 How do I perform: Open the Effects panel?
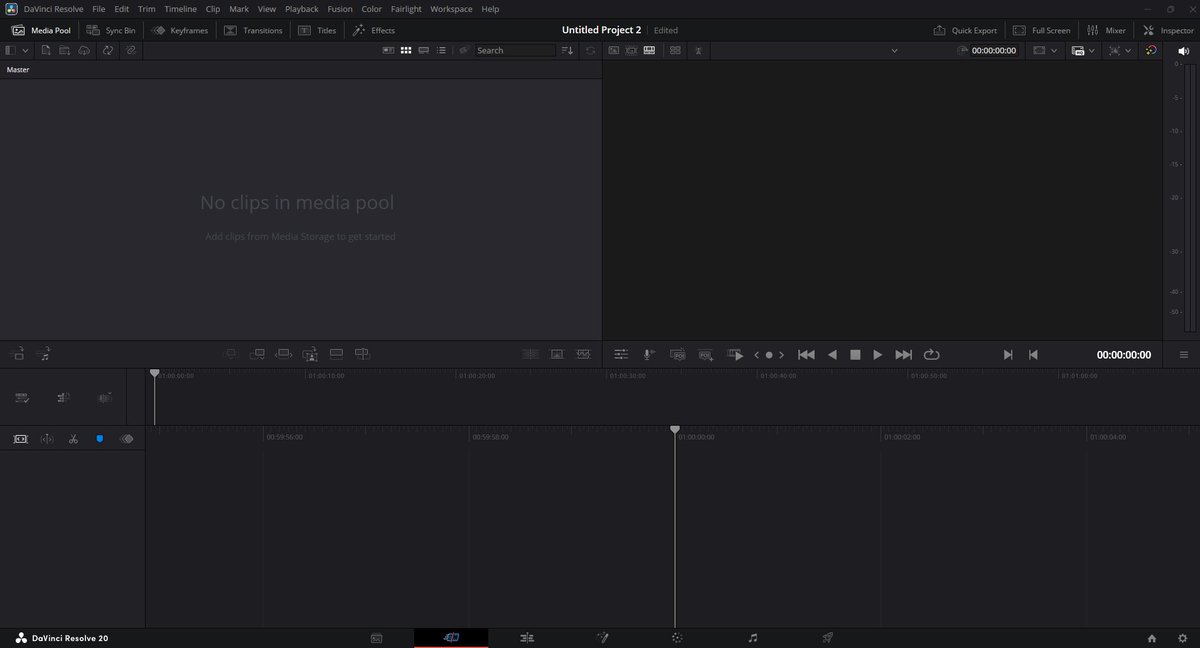tap(374, 31)
